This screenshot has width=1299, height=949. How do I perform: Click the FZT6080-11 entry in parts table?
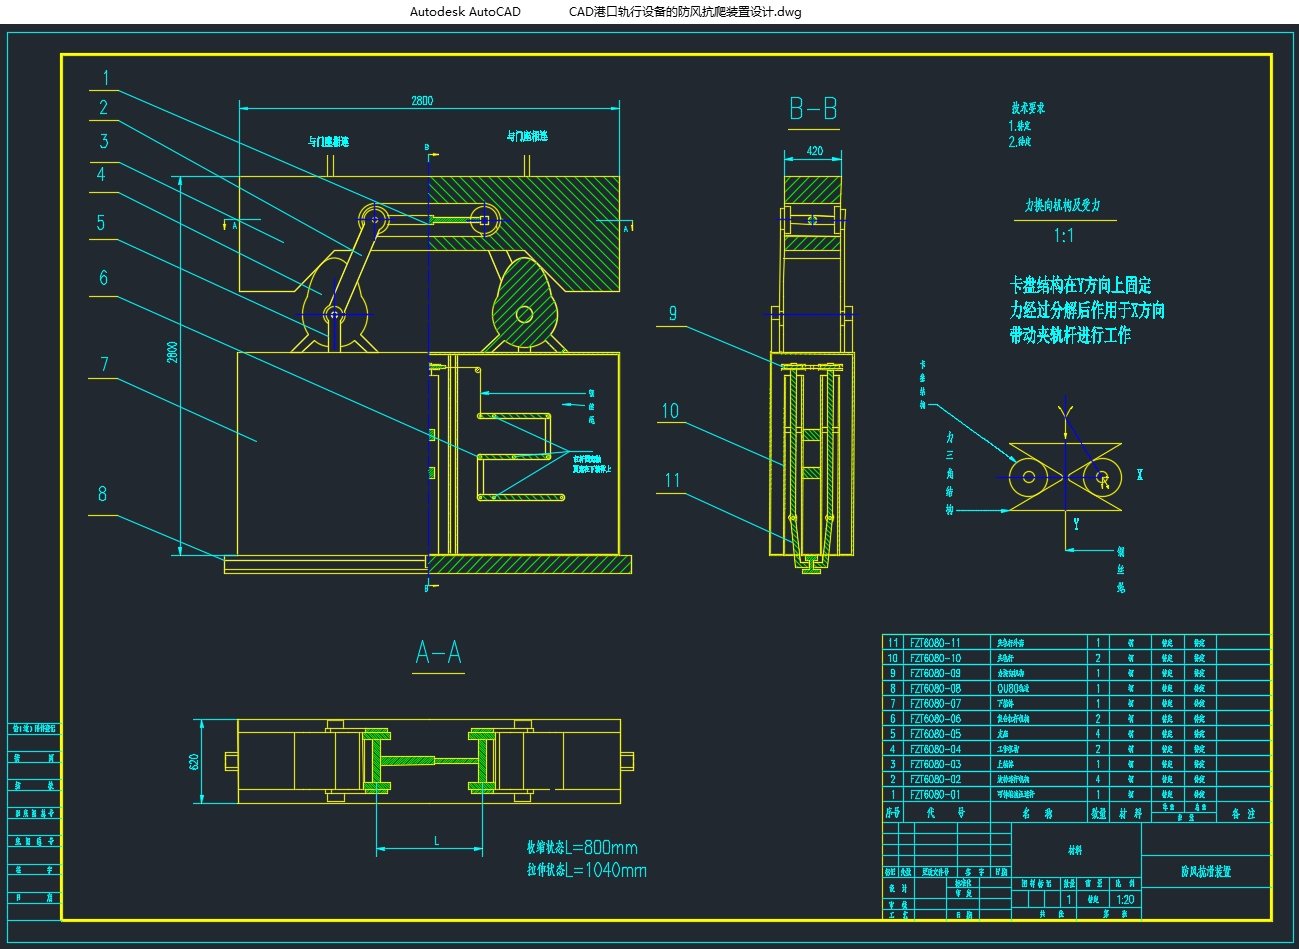935,643
